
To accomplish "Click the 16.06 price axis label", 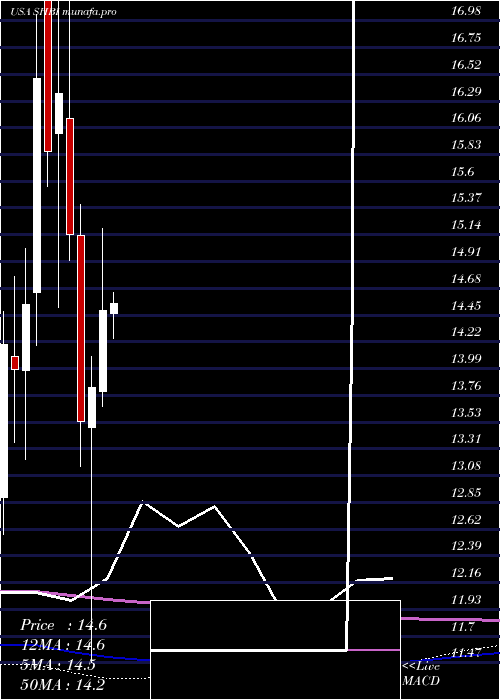I will coord(466,118).
